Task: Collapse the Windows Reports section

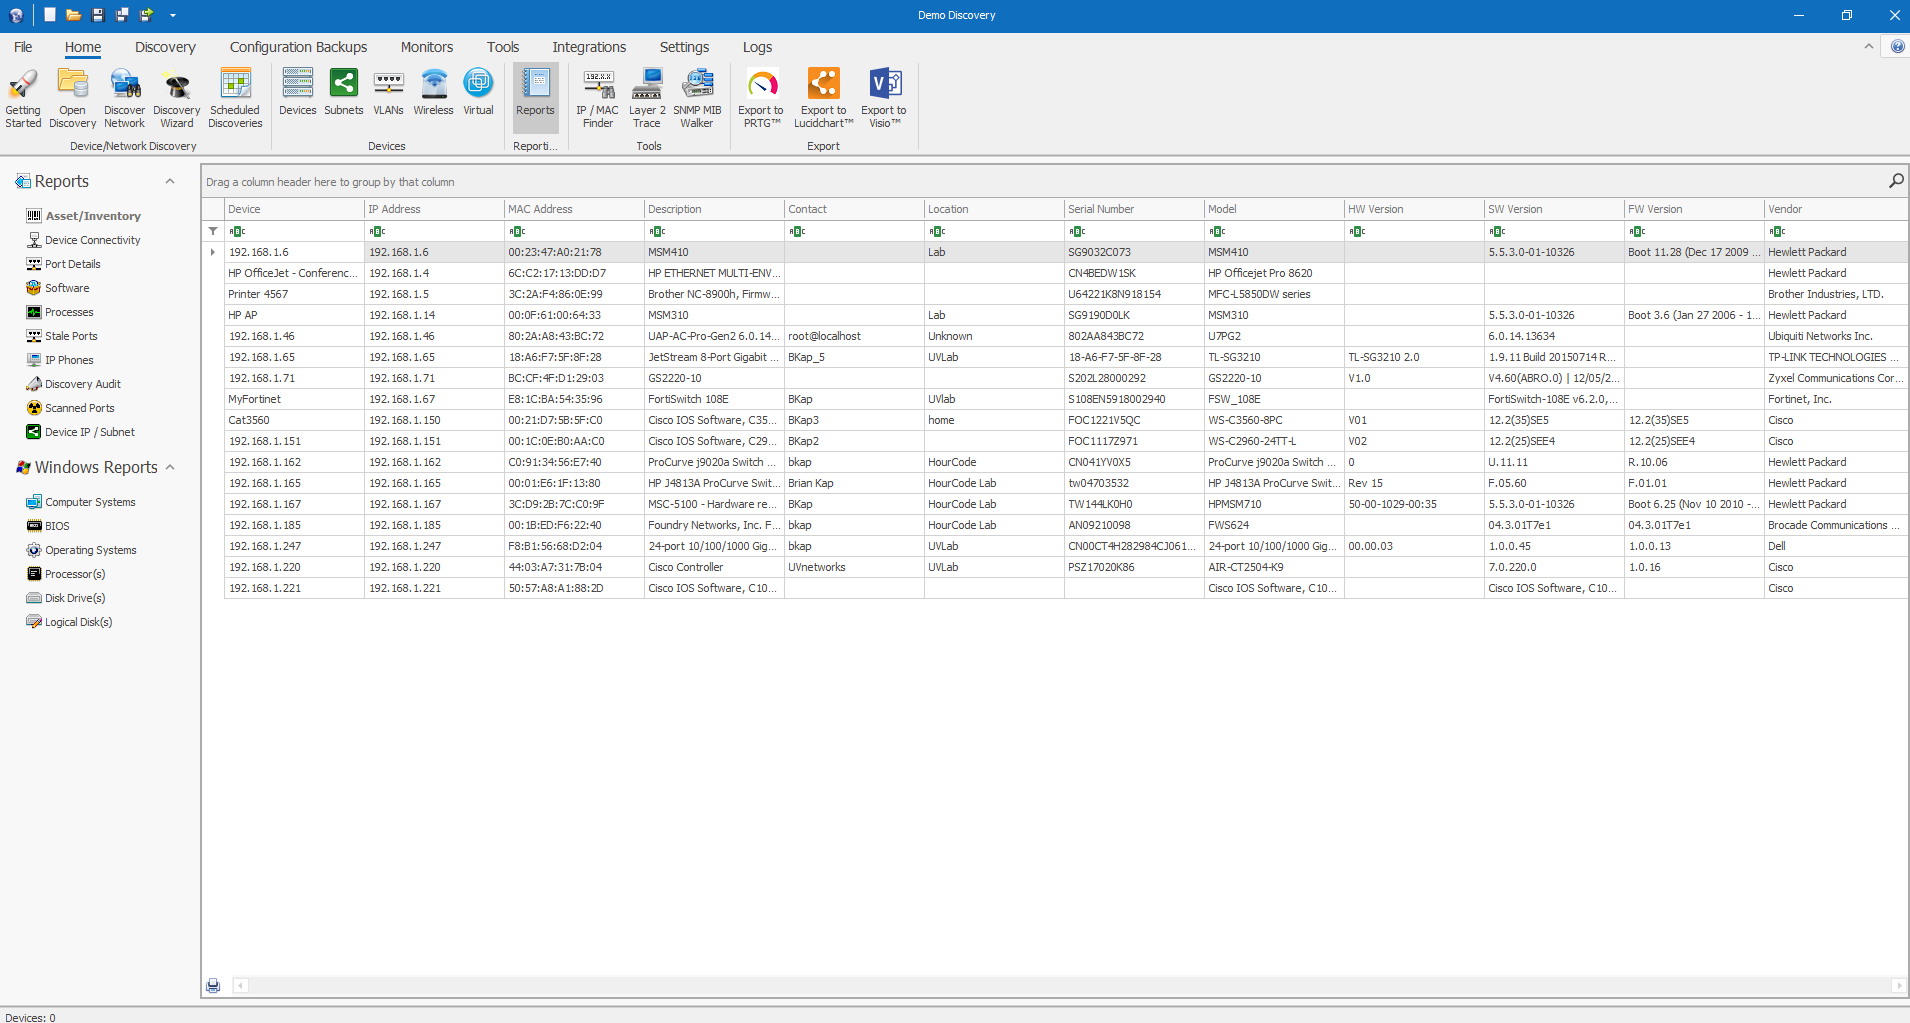Action: (x=170, y=467)
